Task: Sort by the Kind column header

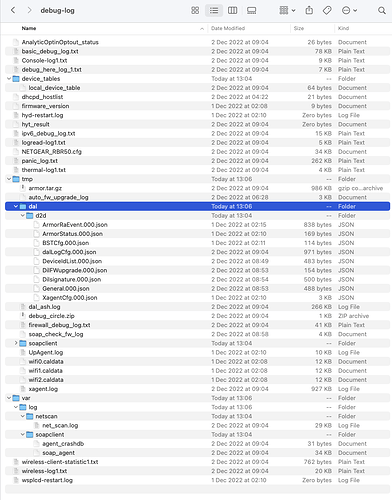Action: coord(343,28)
